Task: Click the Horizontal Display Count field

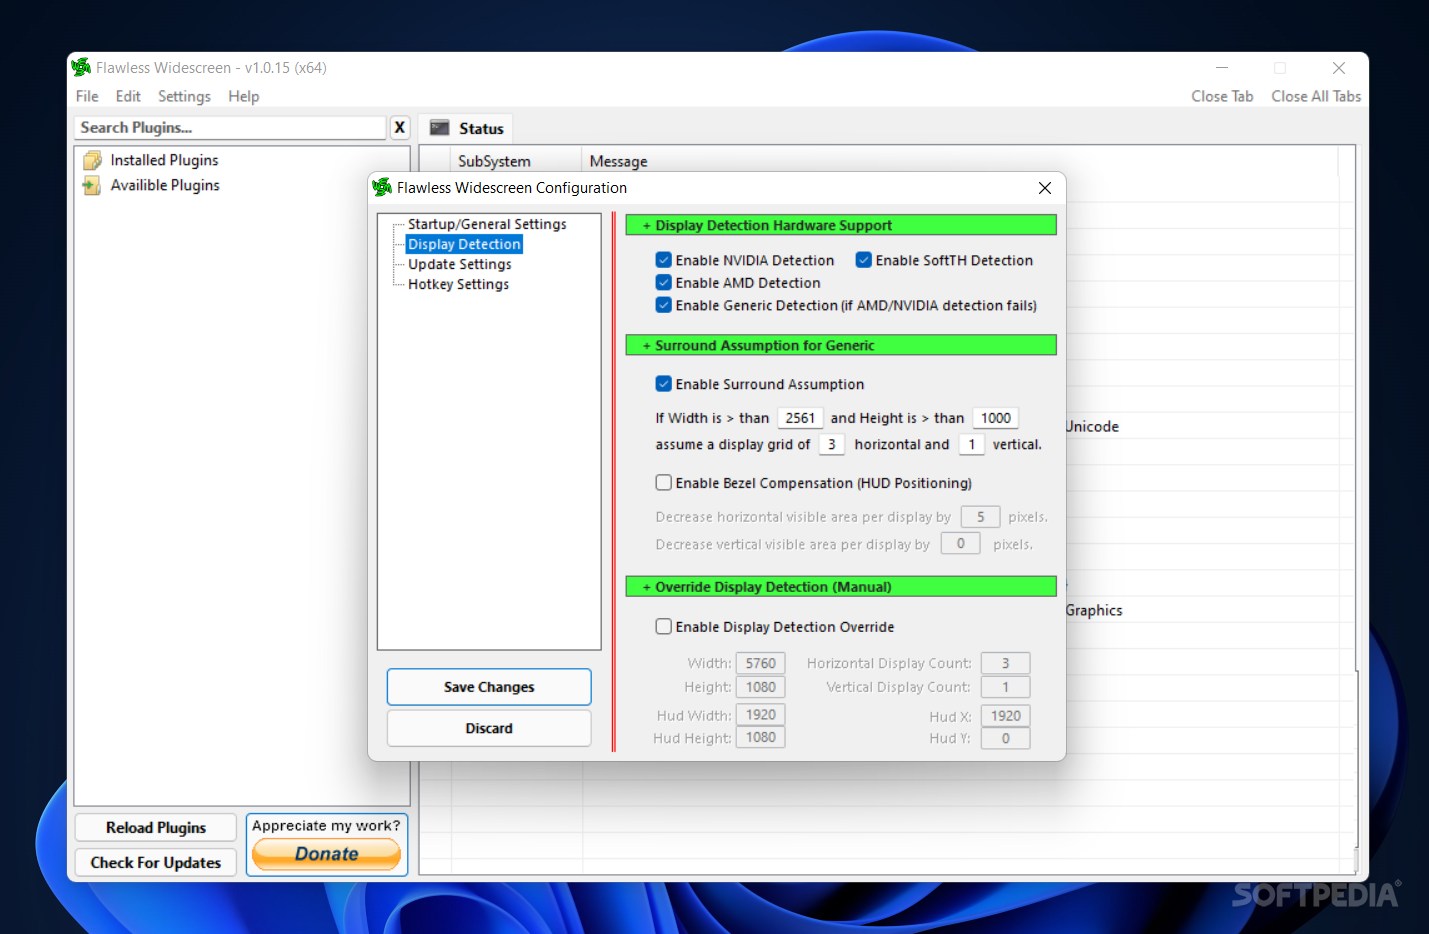Action: click(1005, 663)
